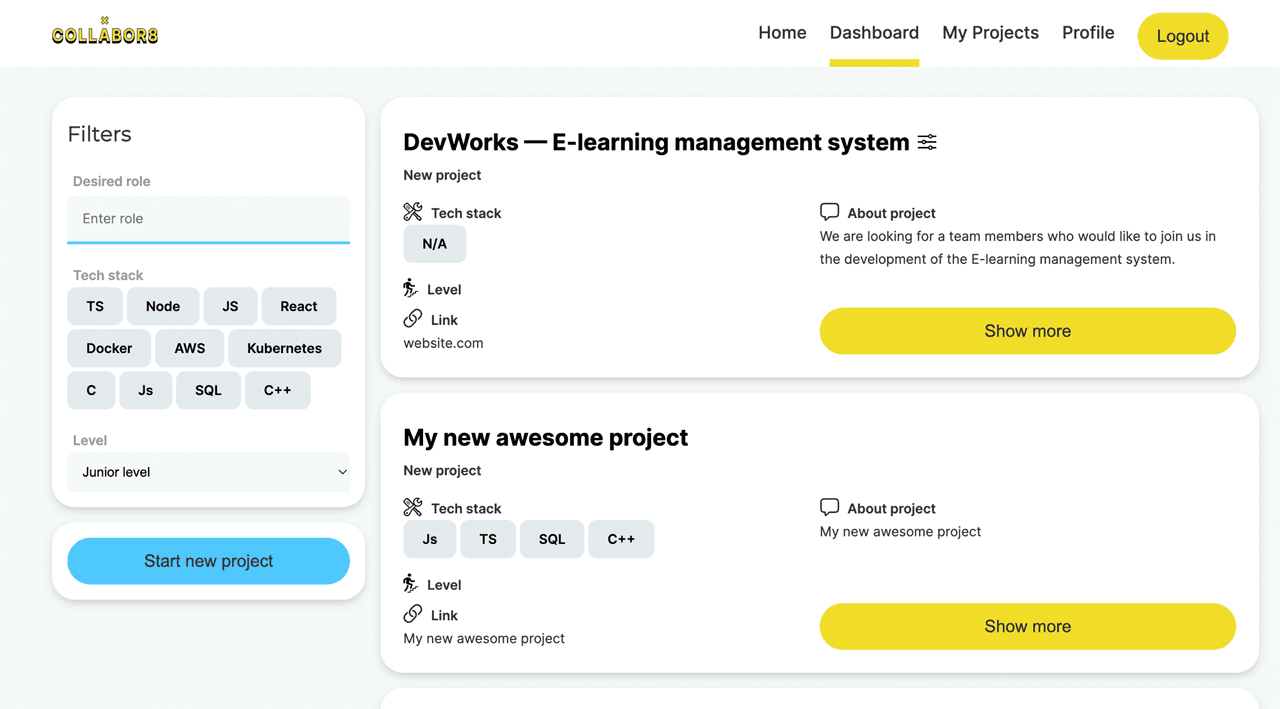
Task: Open My Projects in navigation
Action: 990,33
